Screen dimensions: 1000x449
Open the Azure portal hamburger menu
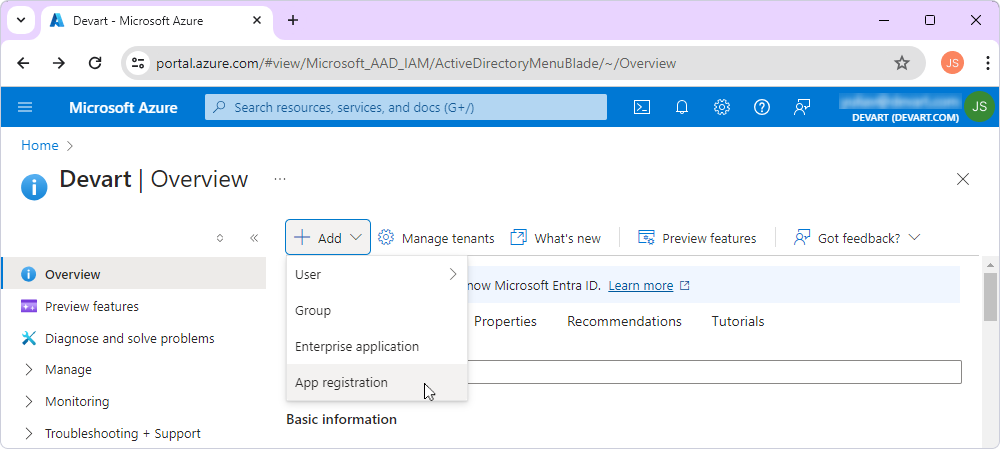[25, 107]
